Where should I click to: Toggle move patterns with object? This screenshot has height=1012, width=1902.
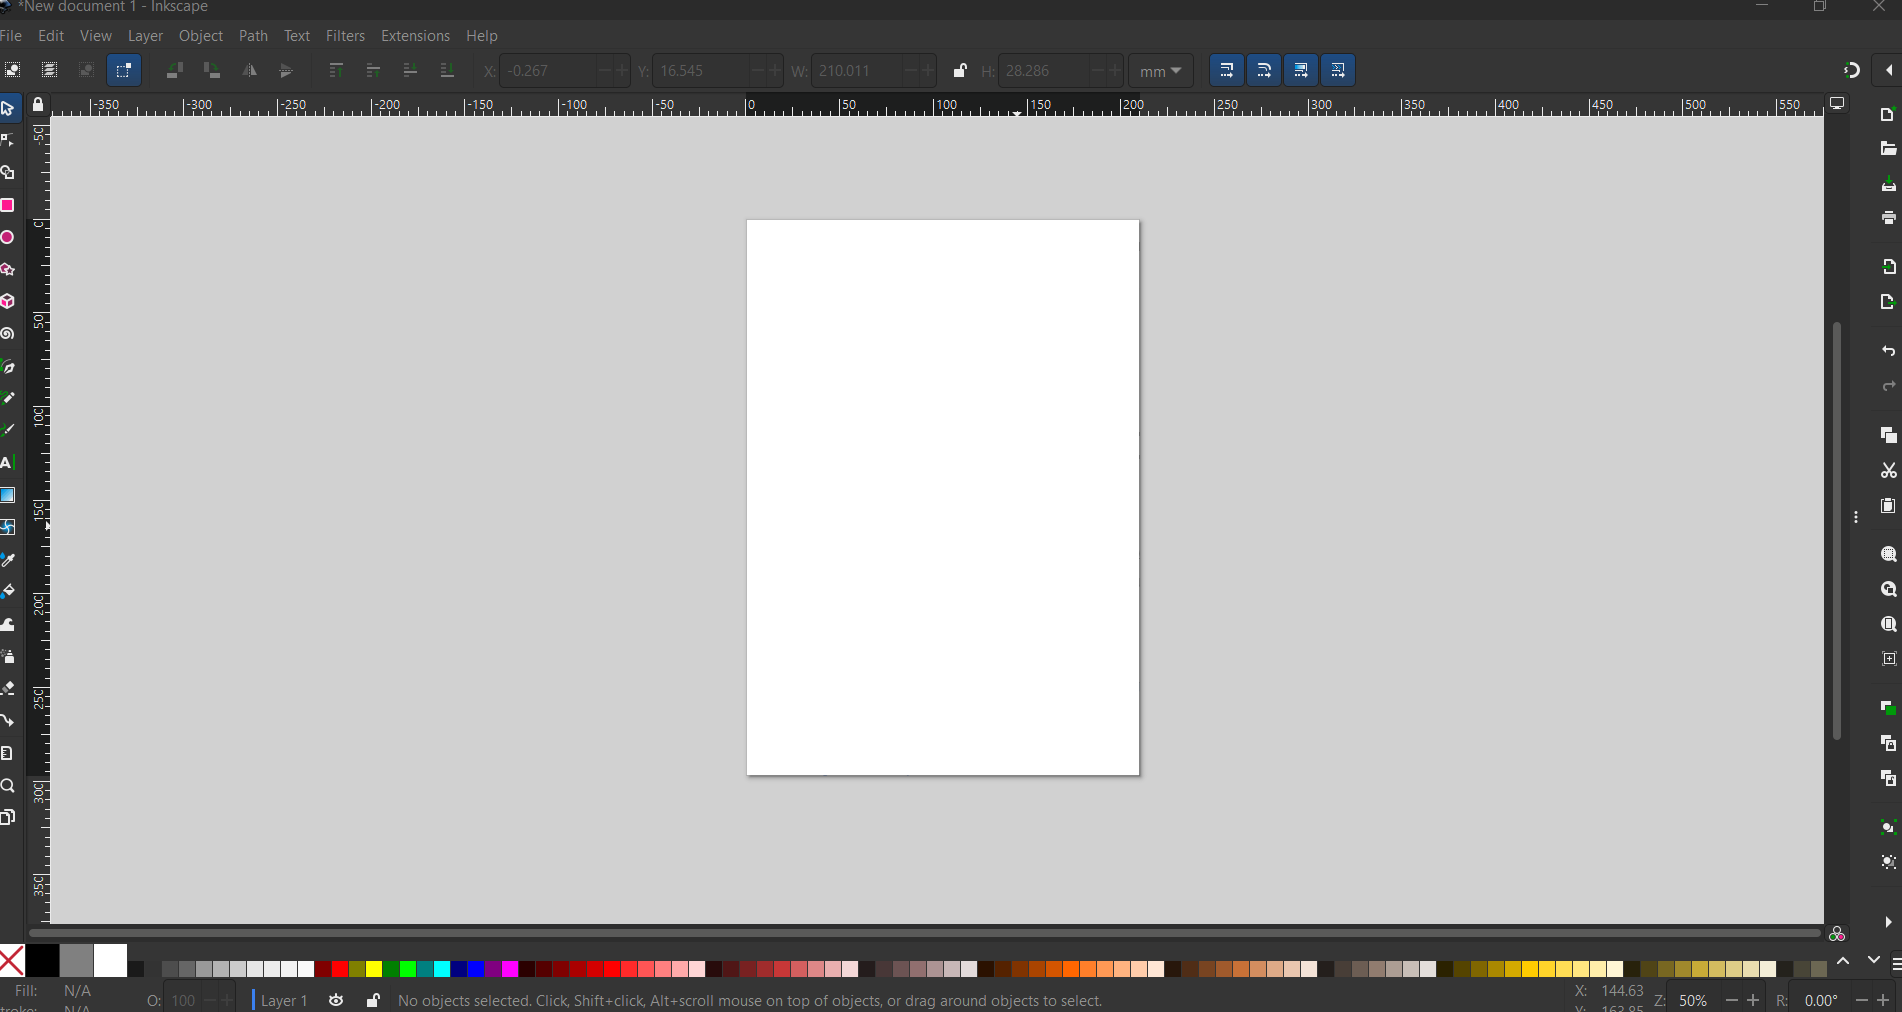[x=1338, y=70]
